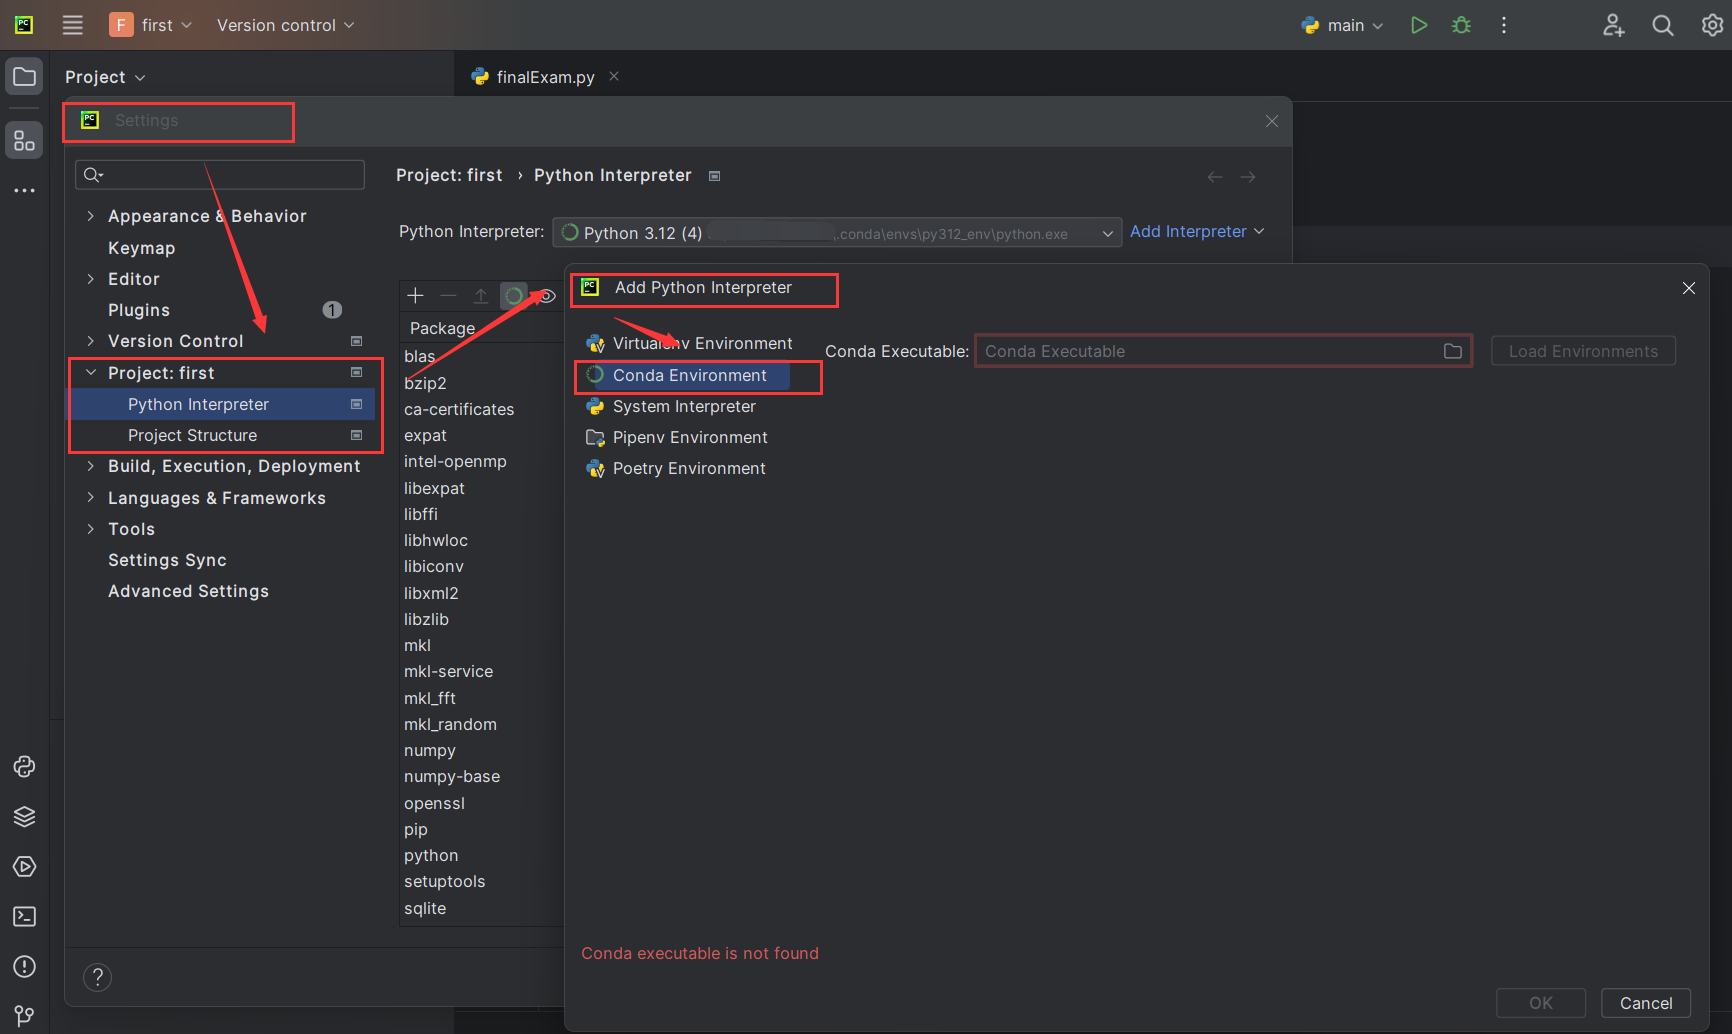The image size is (1732, 1034).
Task: Open more run actions menu
Action: click(x=1504, y=25)
